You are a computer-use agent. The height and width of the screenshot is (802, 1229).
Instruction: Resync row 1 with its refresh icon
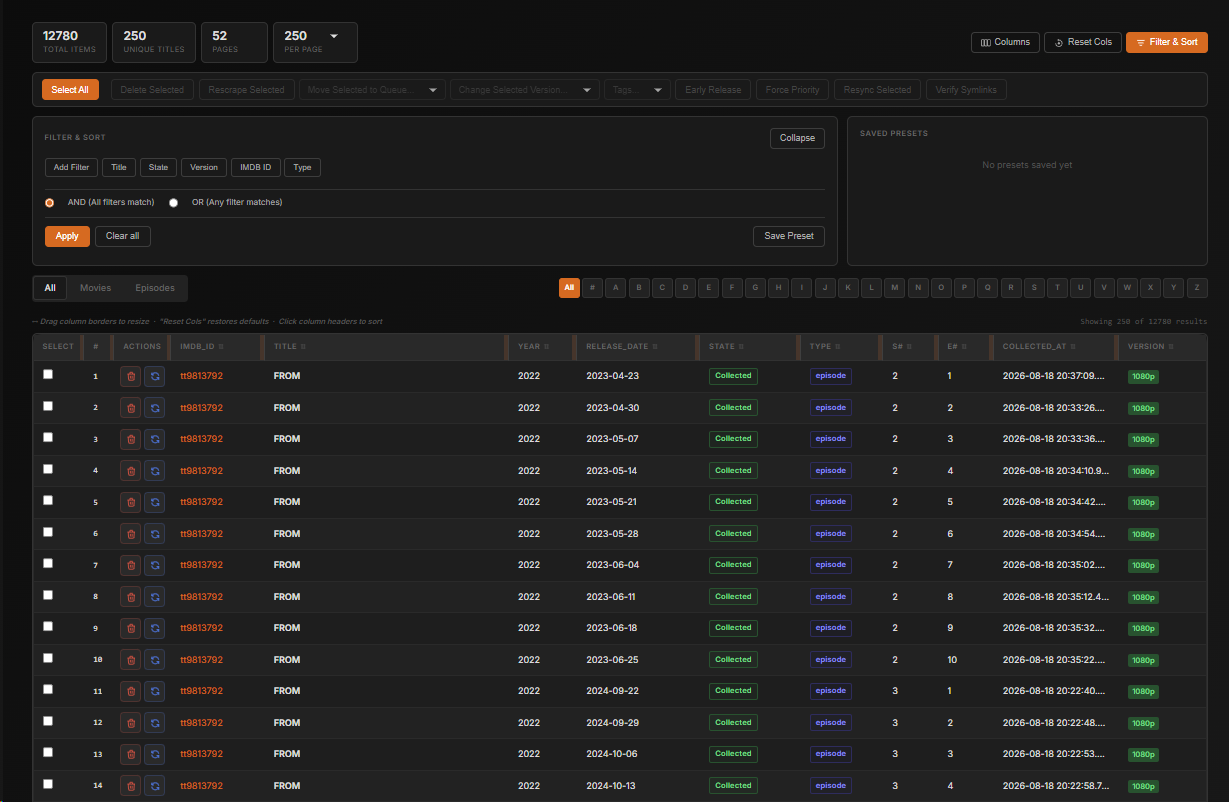pyautogui.click(x=155, y=377)
